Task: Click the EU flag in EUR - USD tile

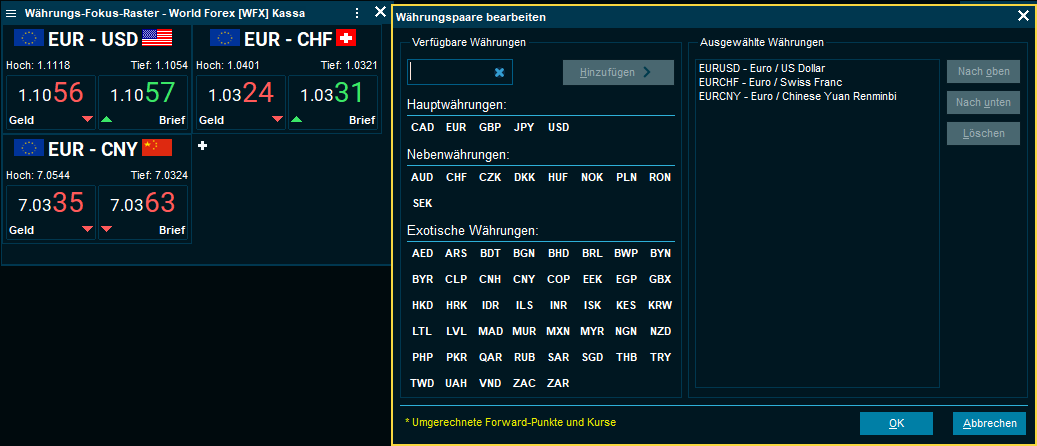Action: (x=28, y=38)
